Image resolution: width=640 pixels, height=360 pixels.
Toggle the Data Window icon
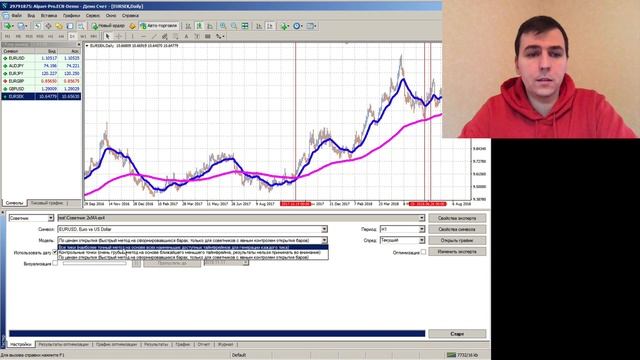[48, 26]
